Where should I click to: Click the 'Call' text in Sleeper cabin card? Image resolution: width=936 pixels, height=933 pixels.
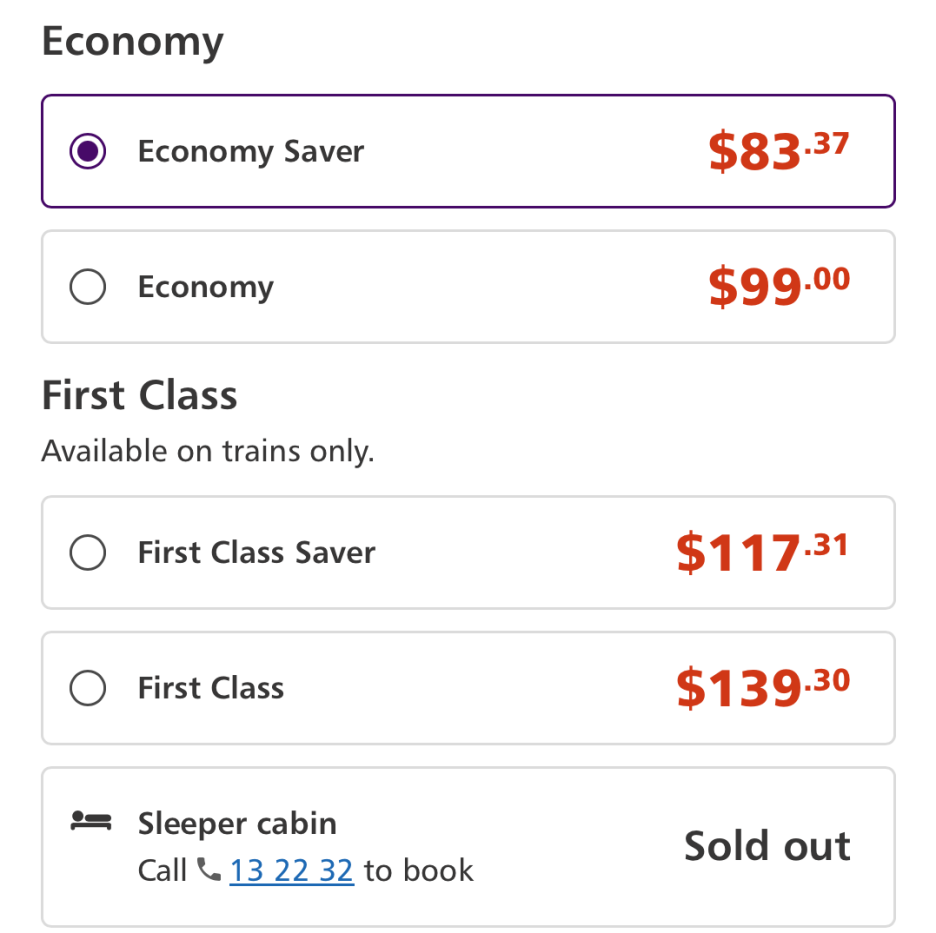tap(162, 870)
